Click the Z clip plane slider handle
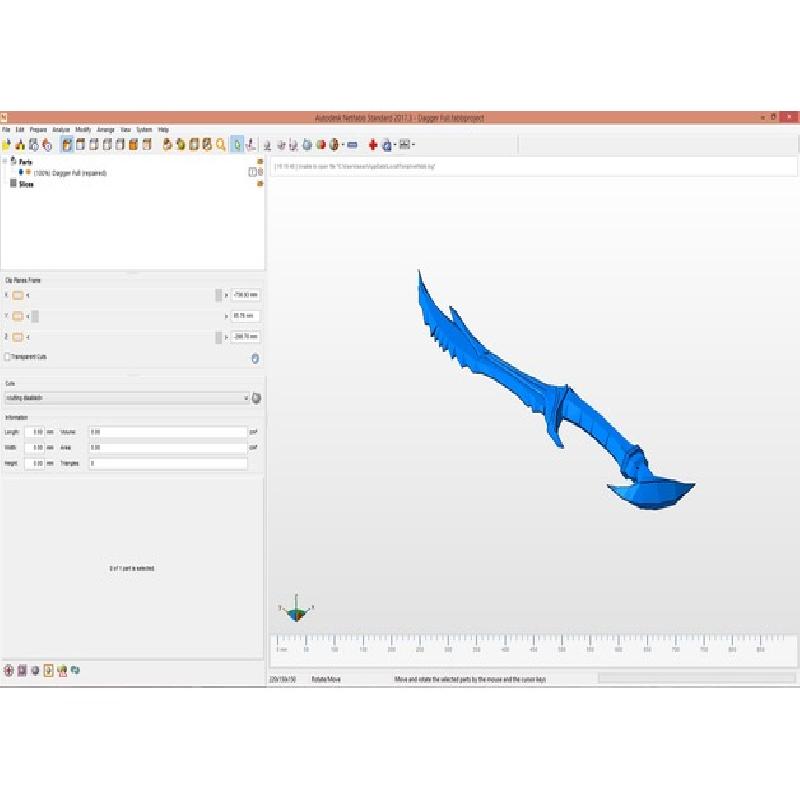Screen dimensions: 800x800 point(218,337)
